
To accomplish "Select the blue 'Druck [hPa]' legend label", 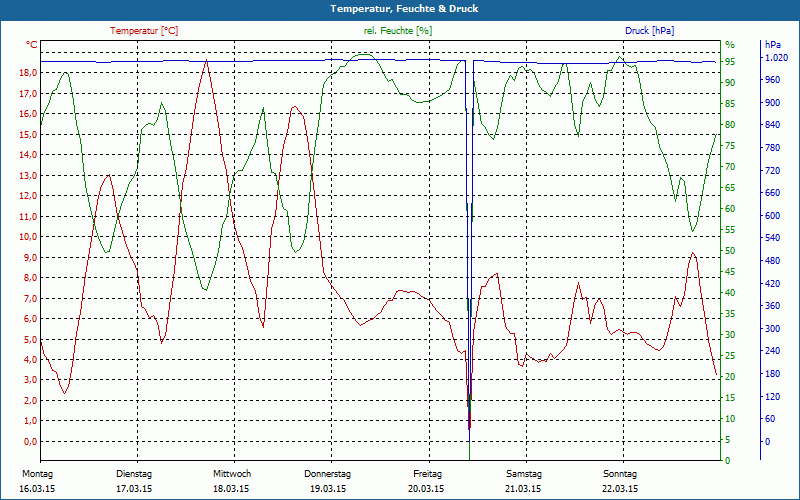I will [x=649, y=31].
